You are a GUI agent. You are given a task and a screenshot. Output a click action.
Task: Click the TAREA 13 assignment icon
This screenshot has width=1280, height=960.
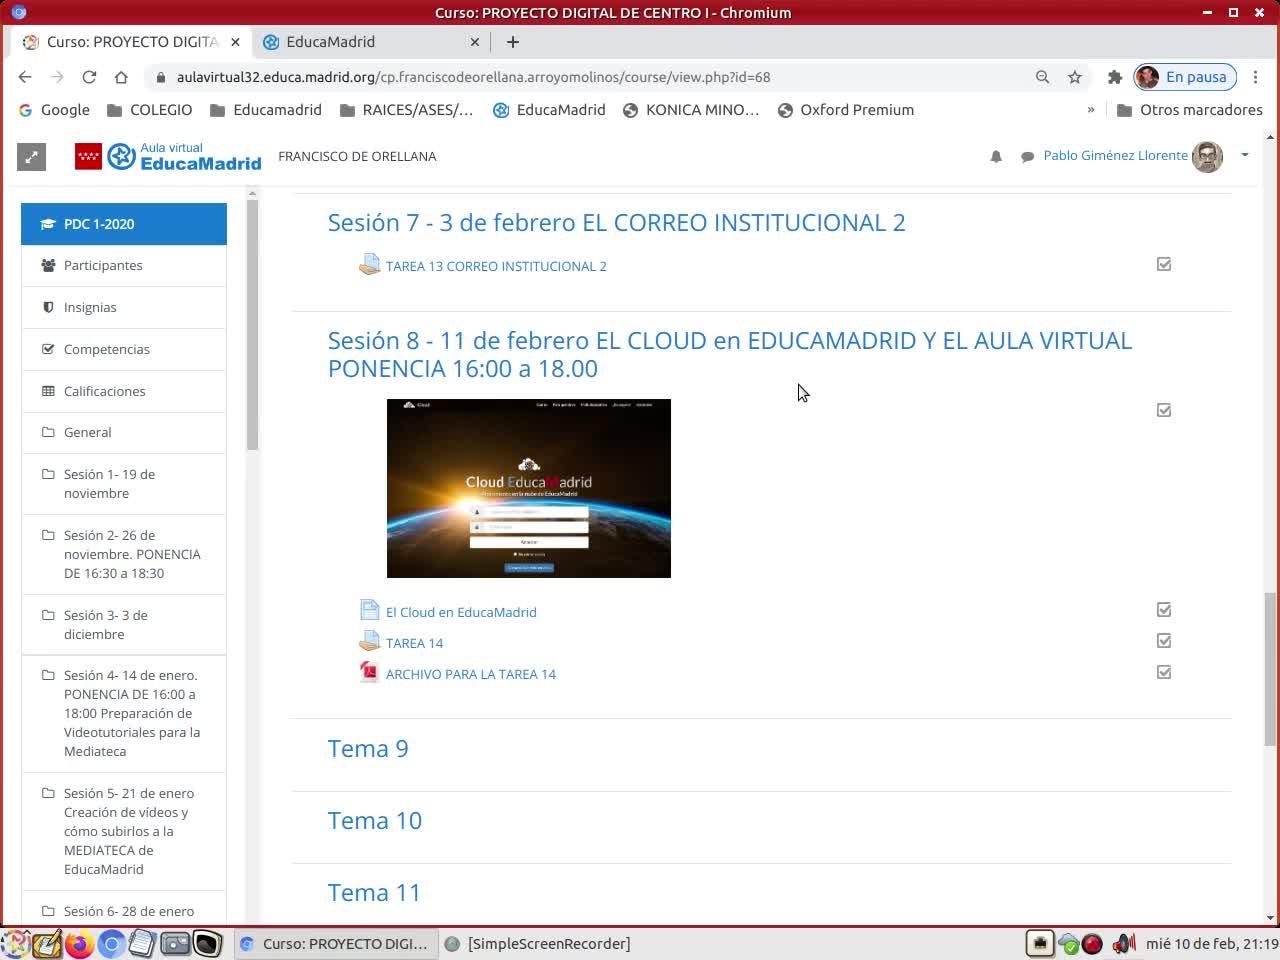pos(369,265)
